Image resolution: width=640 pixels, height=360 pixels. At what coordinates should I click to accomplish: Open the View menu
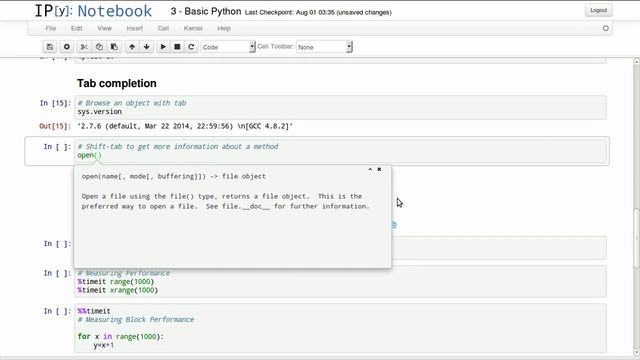pyautogui.click(x=104, y=28)
